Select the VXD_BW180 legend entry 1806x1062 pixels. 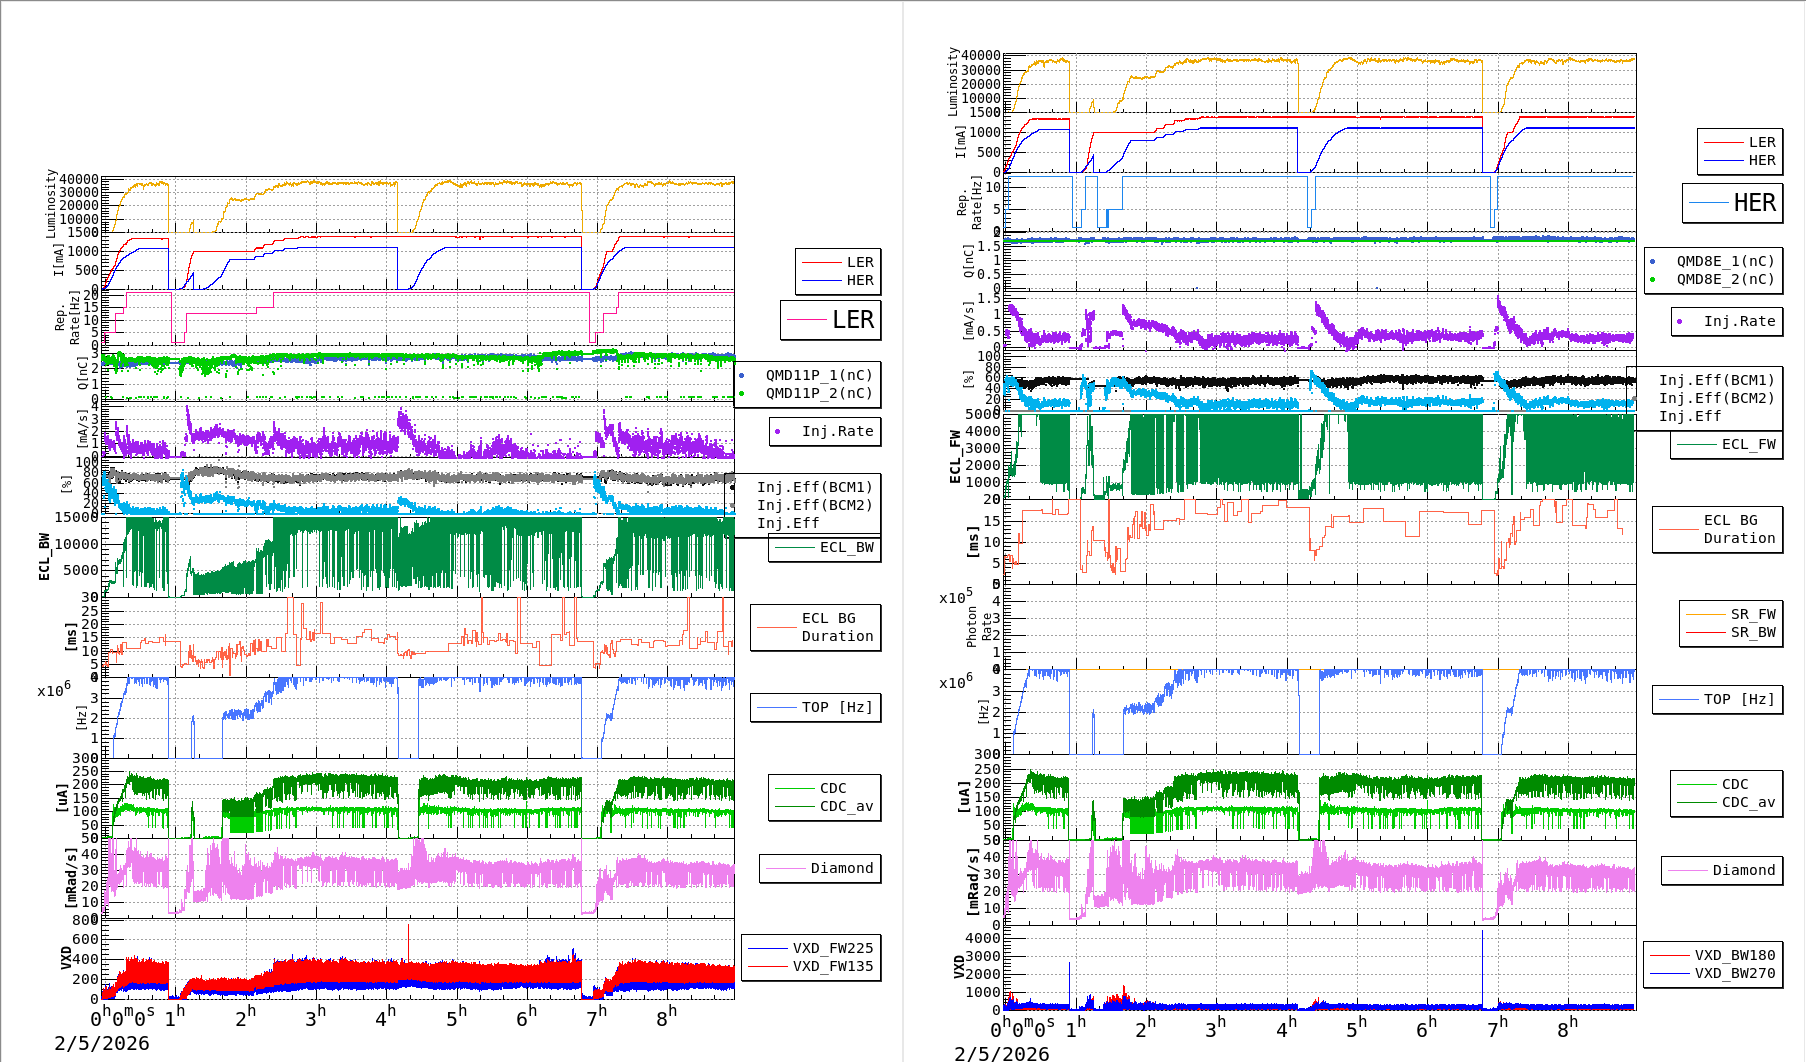coord(1713,956)
